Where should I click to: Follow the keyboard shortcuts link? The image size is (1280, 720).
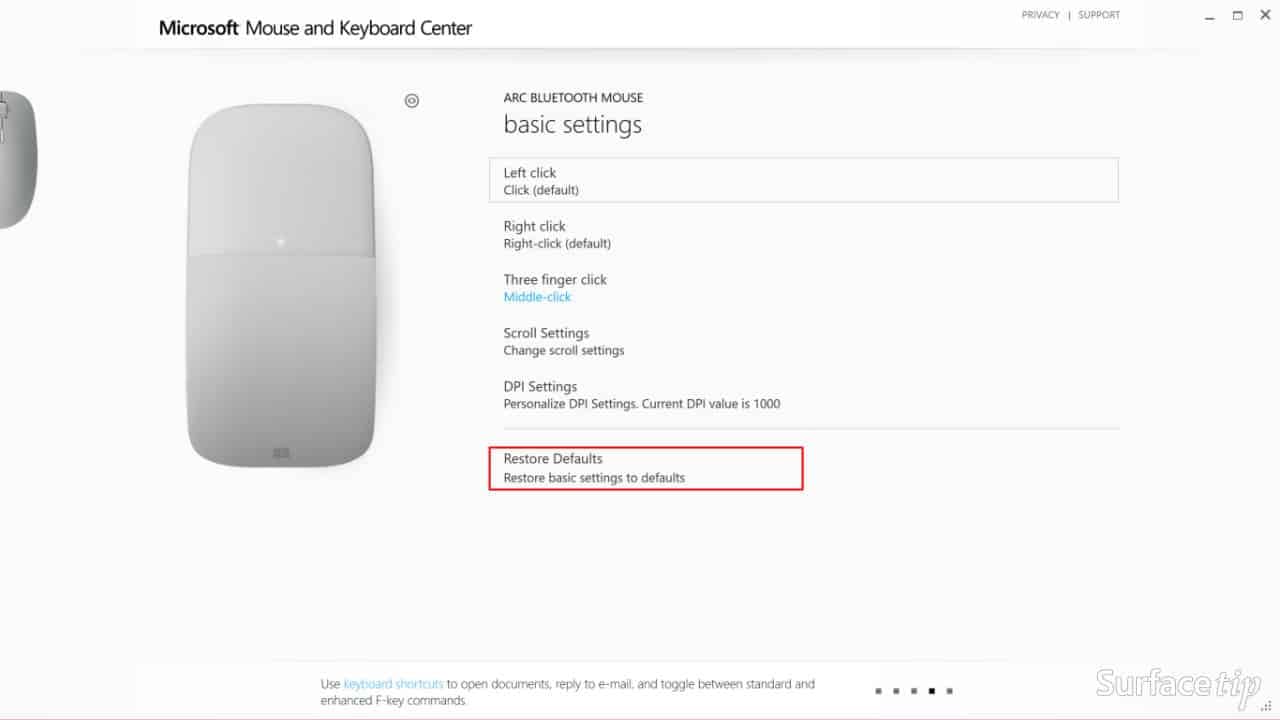[x=393, y=684]
